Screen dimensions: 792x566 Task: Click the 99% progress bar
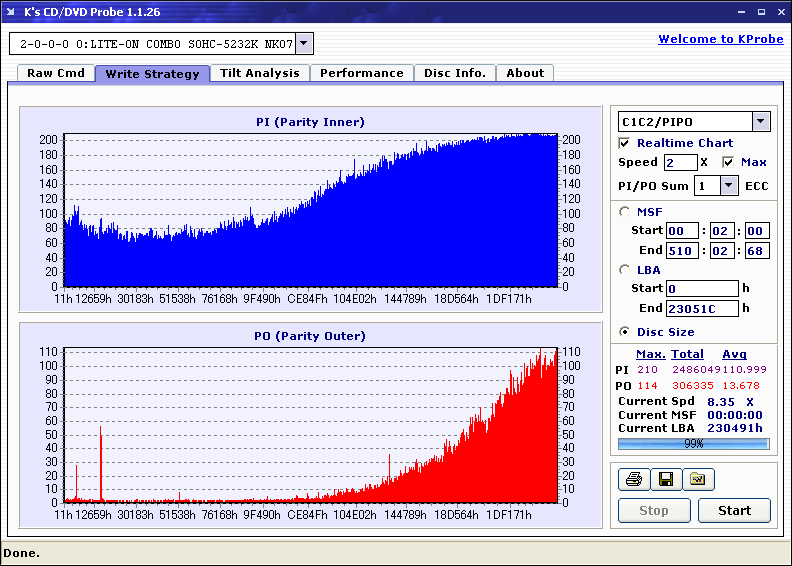(x=694, y=444)
